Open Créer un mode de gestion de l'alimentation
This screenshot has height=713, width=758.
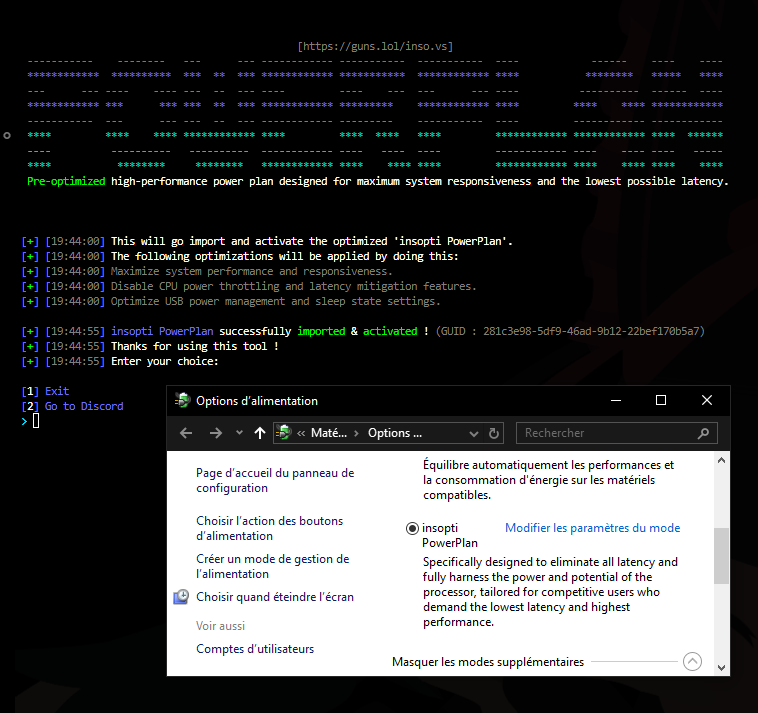click(273, 567)
